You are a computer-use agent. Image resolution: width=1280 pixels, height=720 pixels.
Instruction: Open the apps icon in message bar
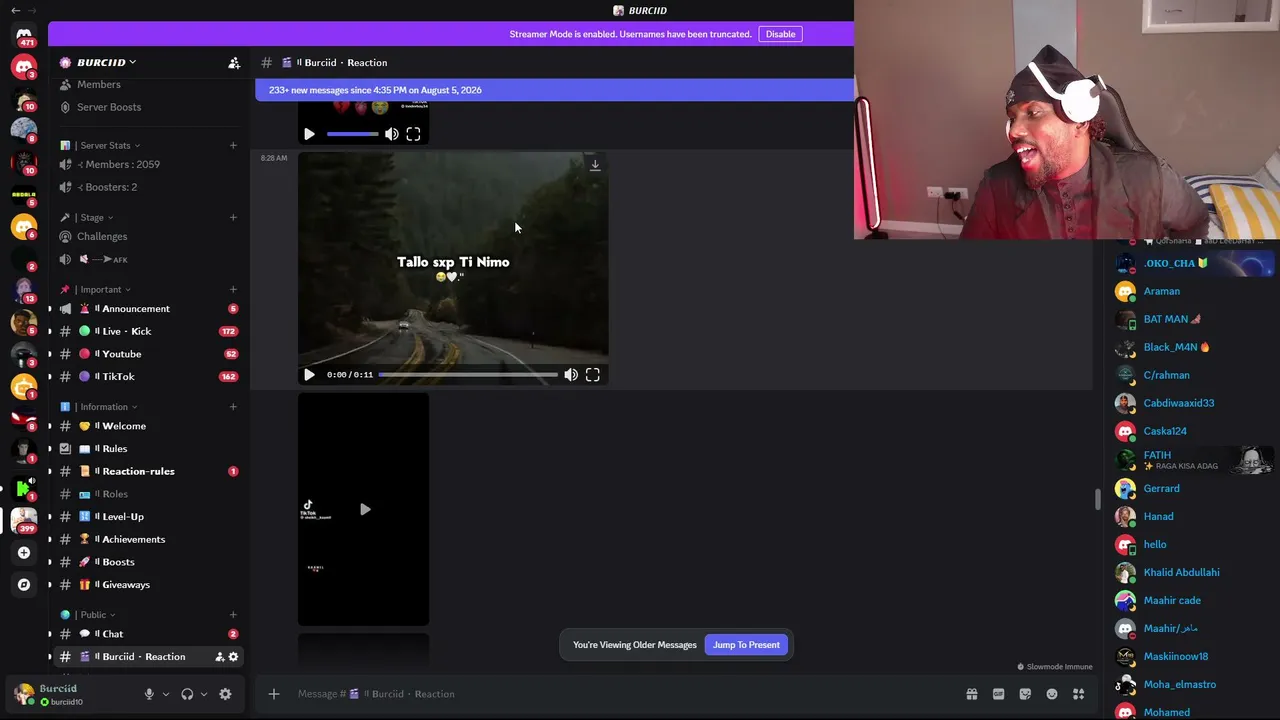tap(1078, 694)
